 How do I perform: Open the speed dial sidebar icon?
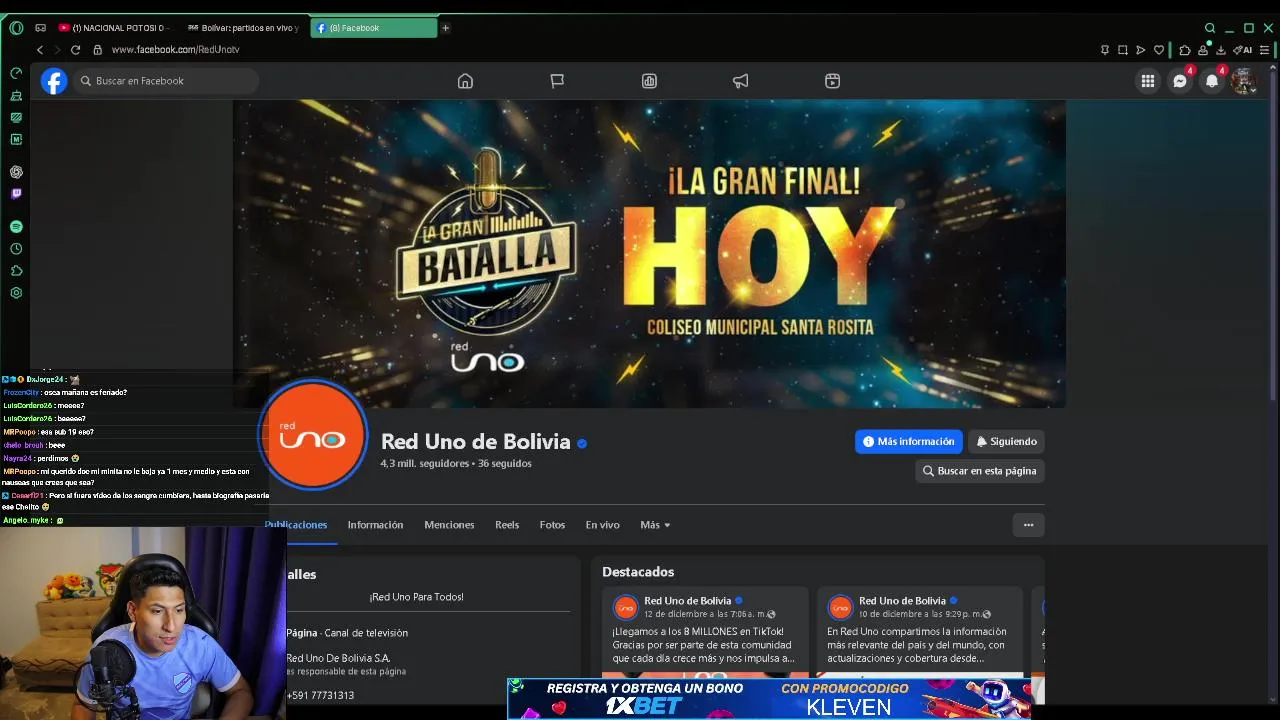coord(16,73)
